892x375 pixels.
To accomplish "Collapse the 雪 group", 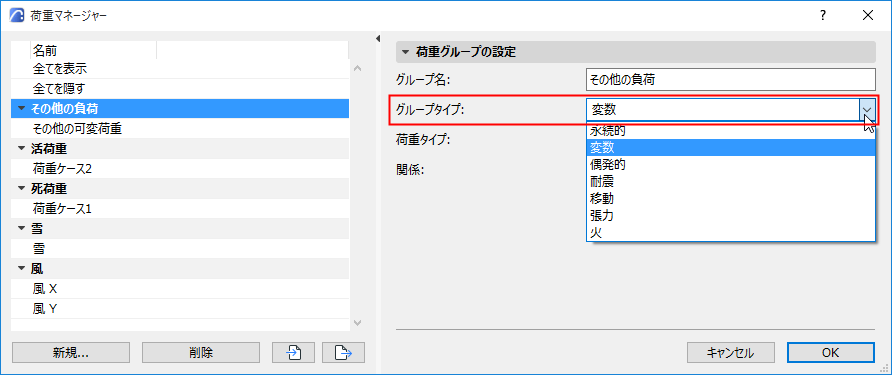I will 22,229.
